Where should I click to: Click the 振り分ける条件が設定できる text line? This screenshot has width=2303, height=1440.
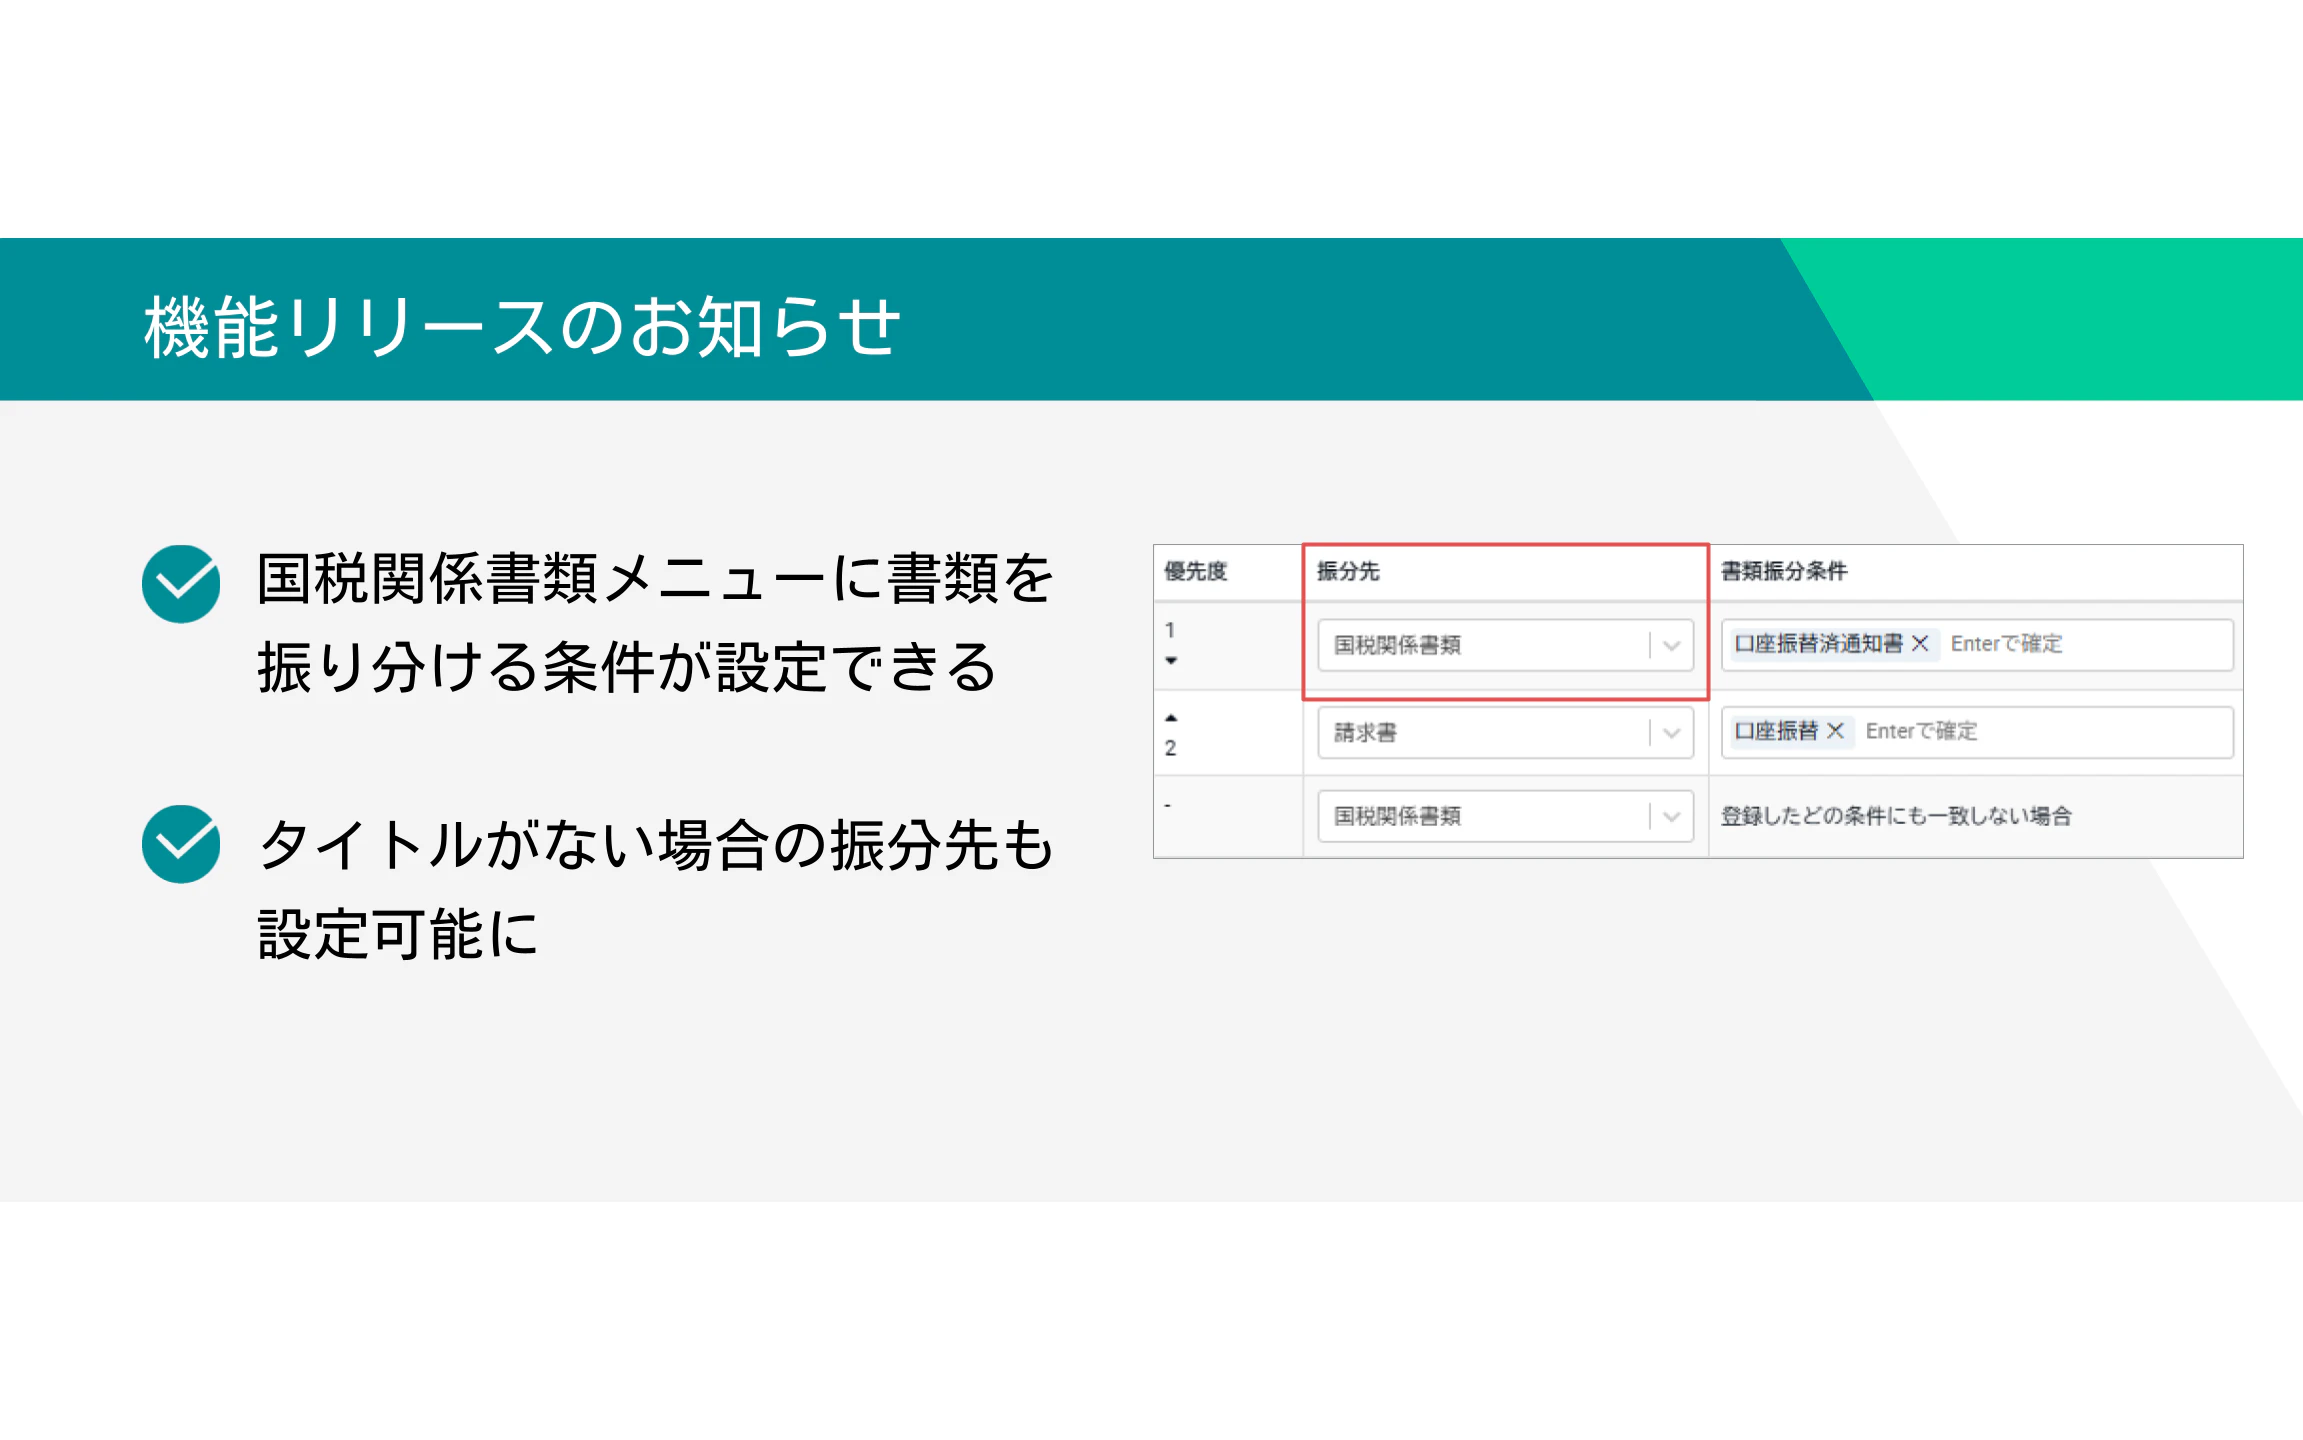point(626,668)
